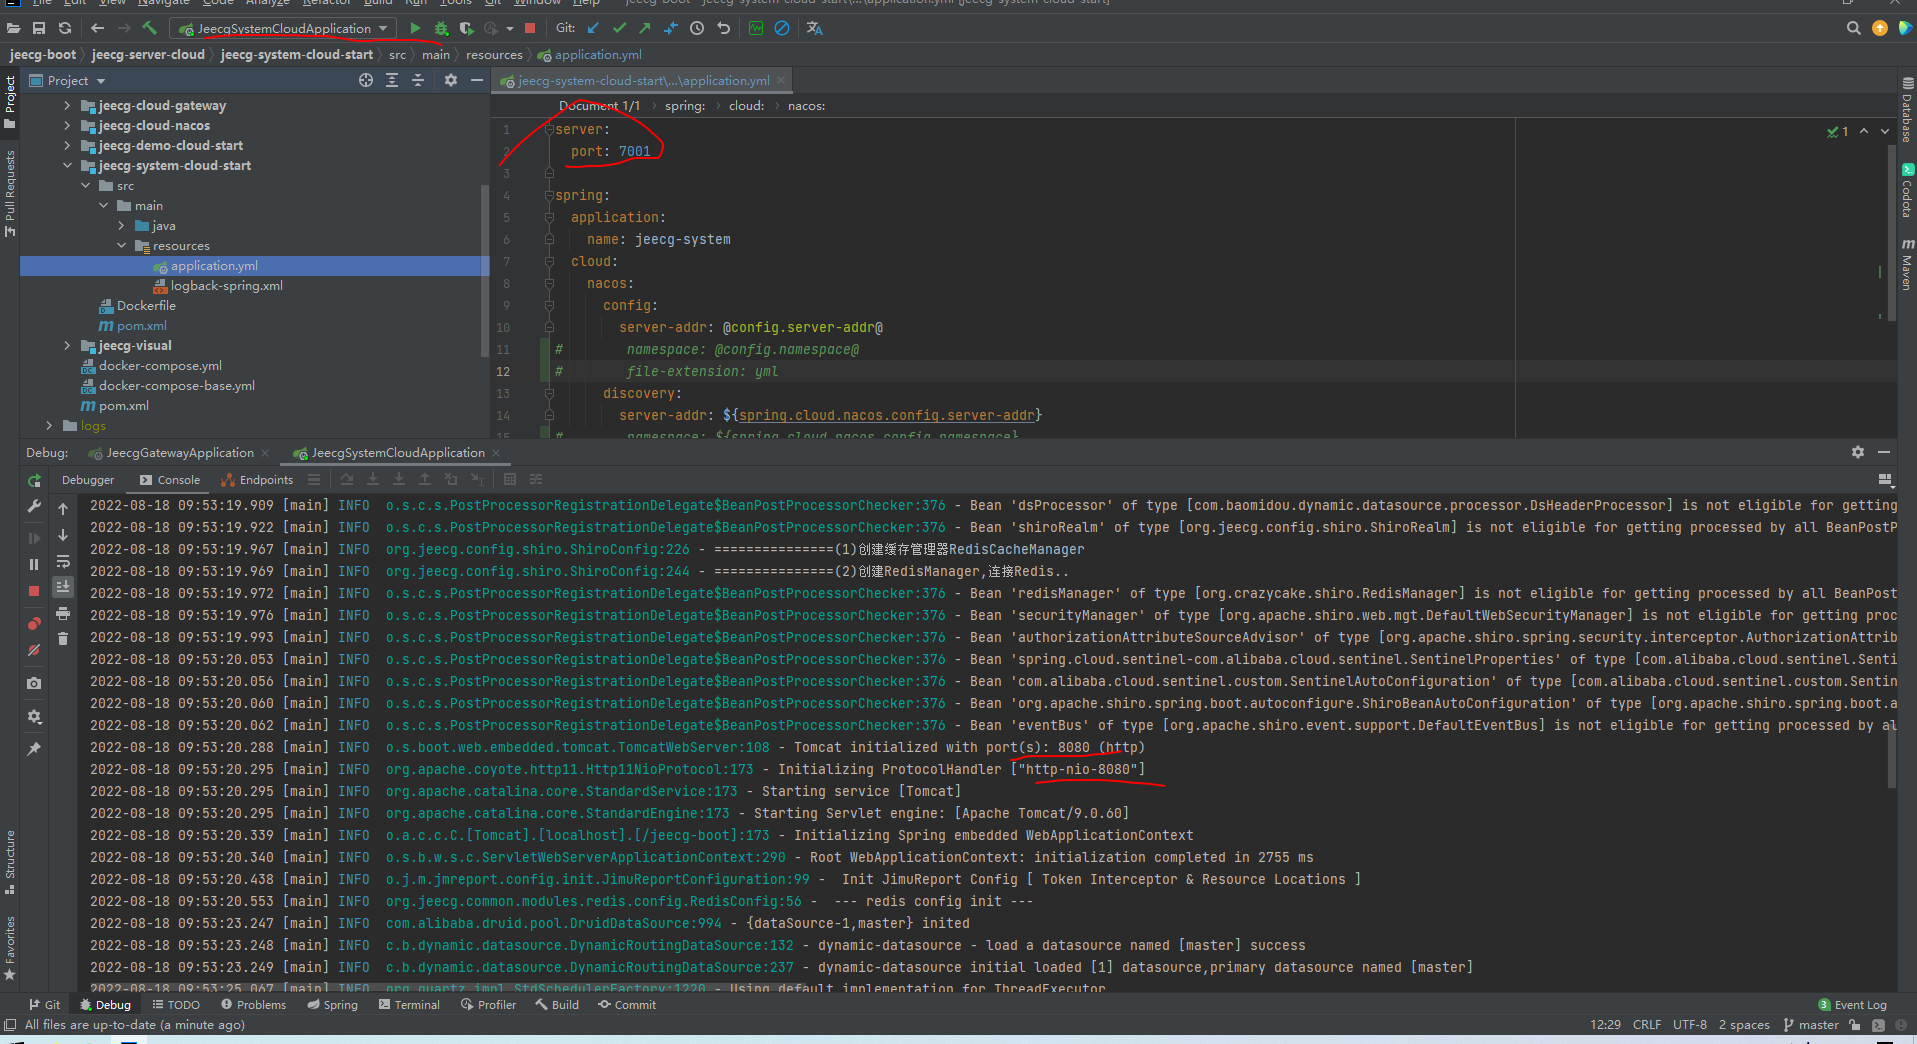
Task: Open the Event Log at the bottom right
Action: (1859, 1004)
